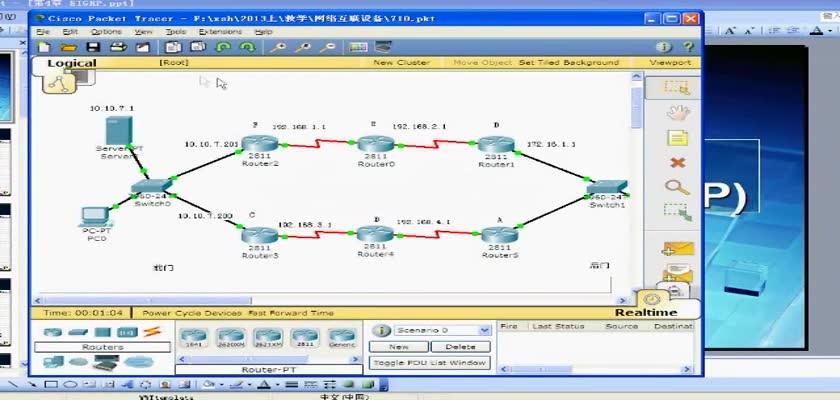Pick the Add Complex PDU tool
The height and width of the screenshot is (400, 840).
(678, 273)
